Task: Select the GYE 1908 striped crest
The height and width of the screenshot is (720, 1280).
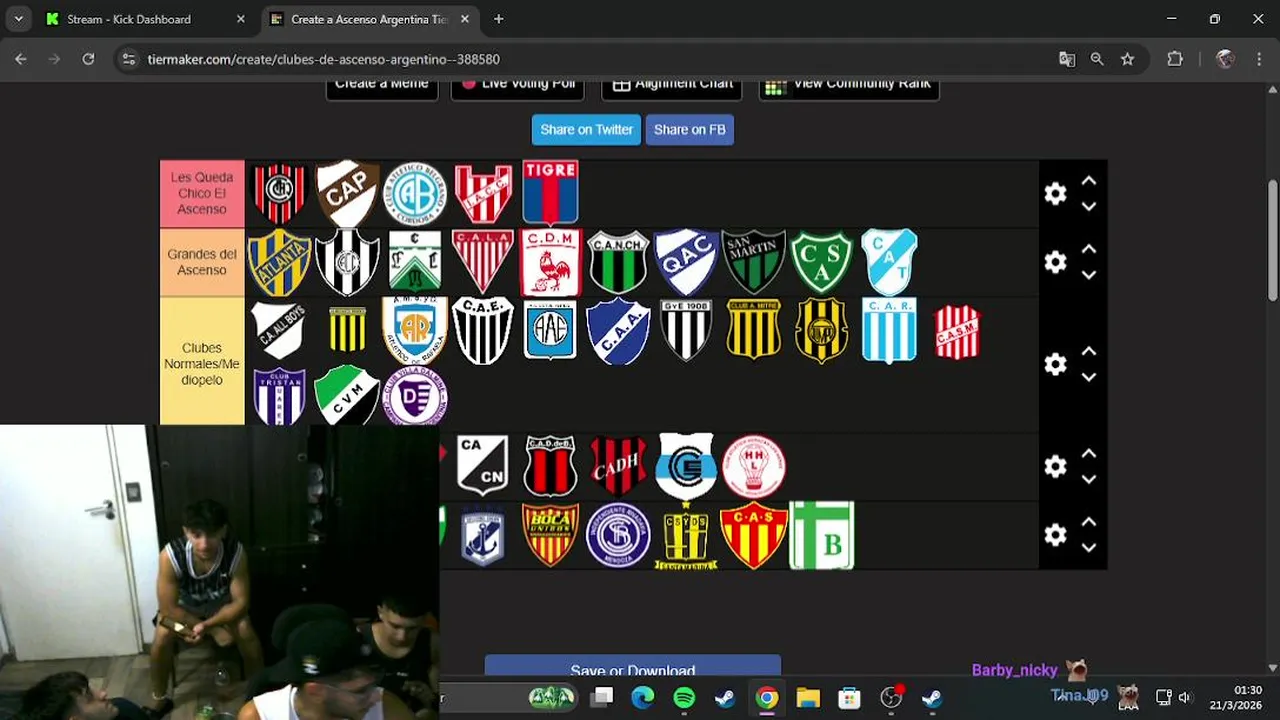Action: [x=686, y=331]
